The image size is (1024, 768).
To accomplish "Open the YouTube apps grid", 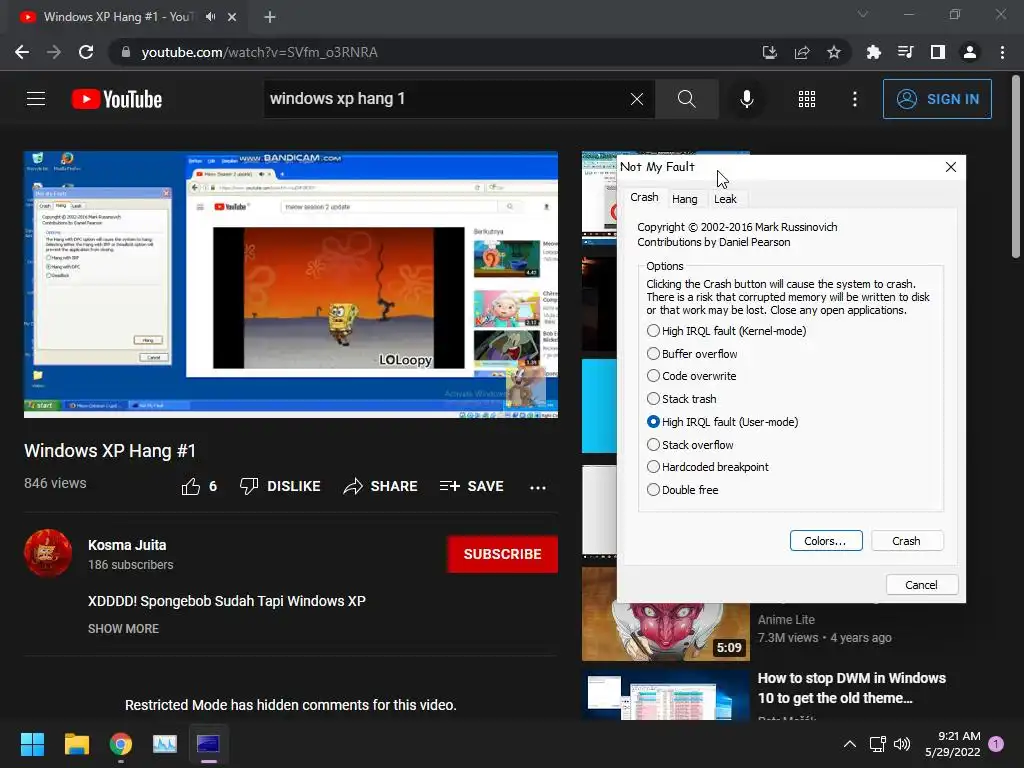I will (807, 99).
